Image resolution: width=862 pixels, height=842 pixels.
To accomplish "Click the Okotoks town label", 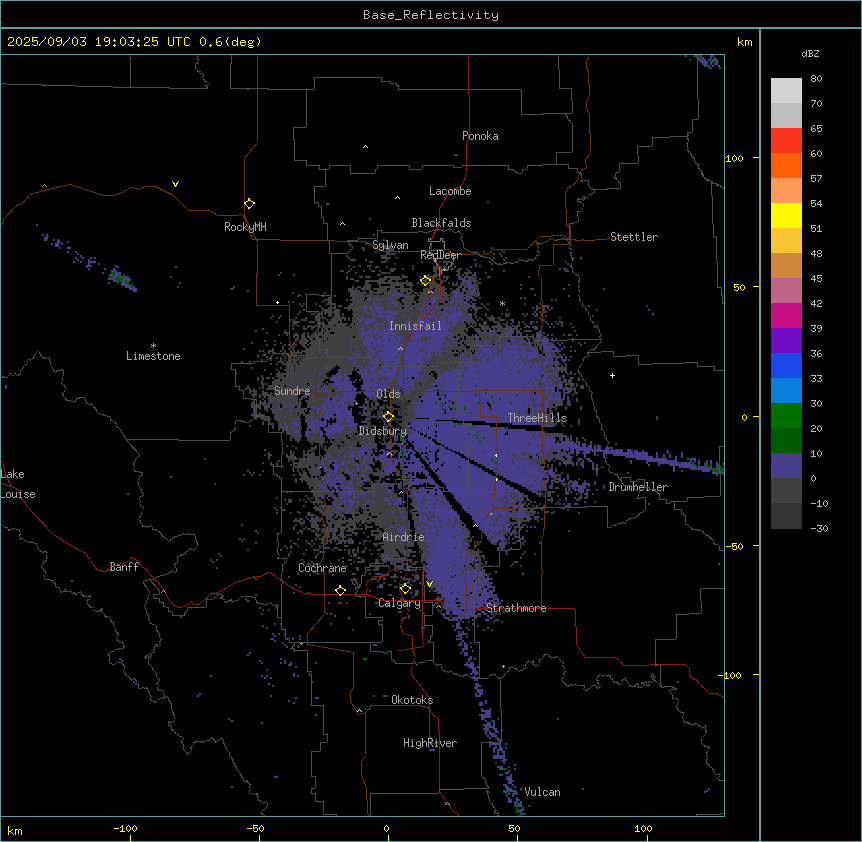I will (x=412, y=700).
